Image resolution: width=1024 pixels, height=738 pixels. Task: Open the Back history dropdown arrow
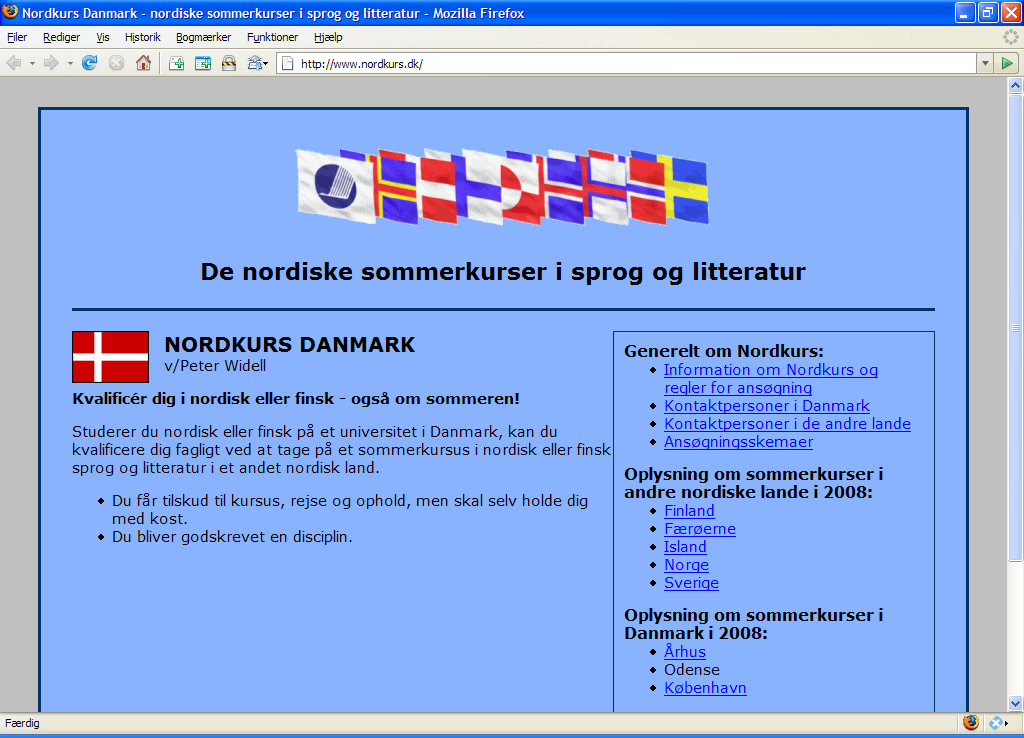[32, 64]
